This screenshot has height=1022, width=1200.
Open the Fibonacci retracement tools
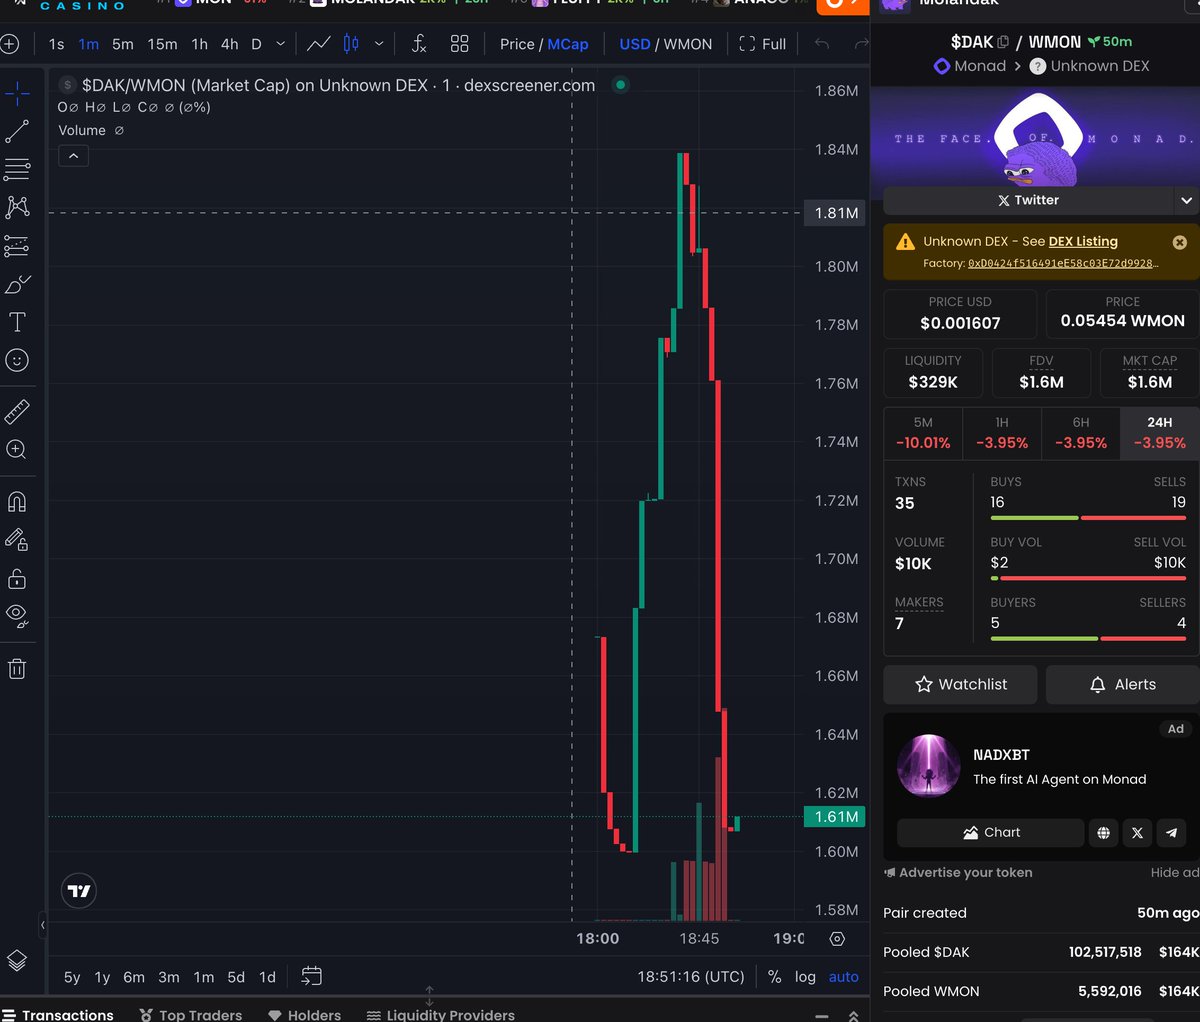(x=17, y=169)
